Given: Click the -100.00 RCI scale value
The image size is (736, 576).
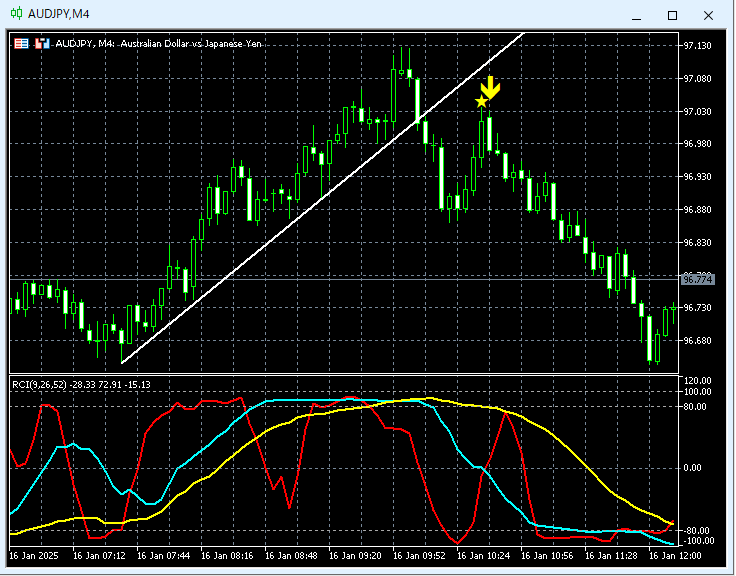Looking at the screenshot, I should coord(699,541).
